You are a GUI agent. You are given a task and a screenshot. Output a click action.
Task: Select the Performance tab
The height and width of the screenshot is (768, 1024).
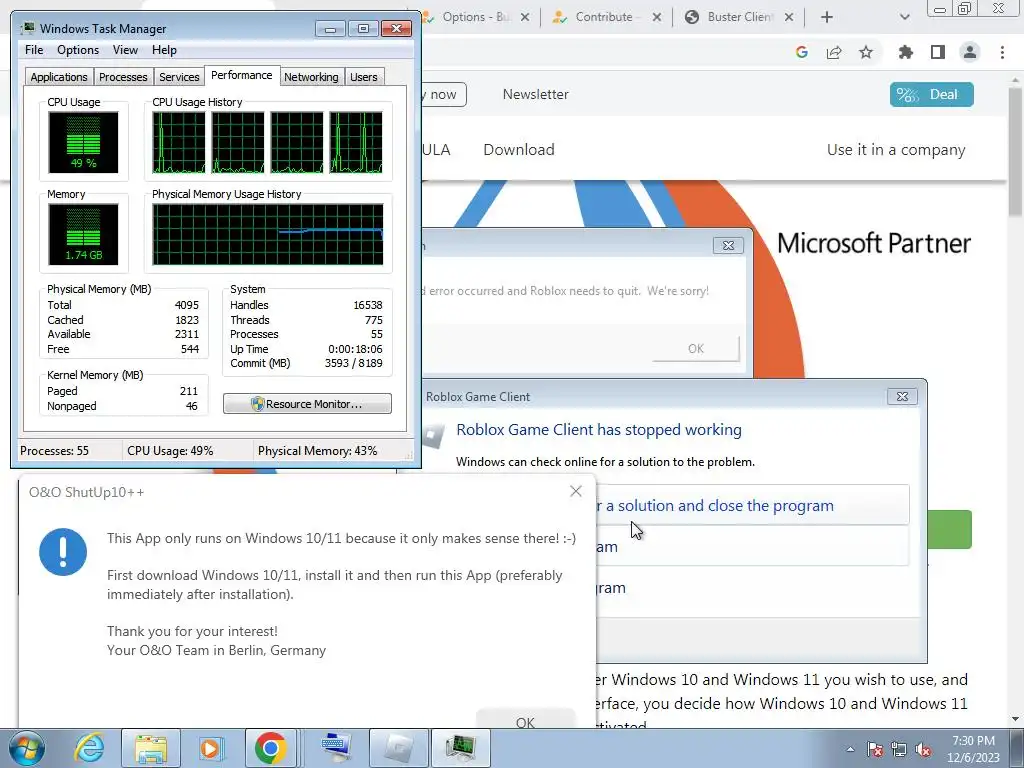point(242,75)
